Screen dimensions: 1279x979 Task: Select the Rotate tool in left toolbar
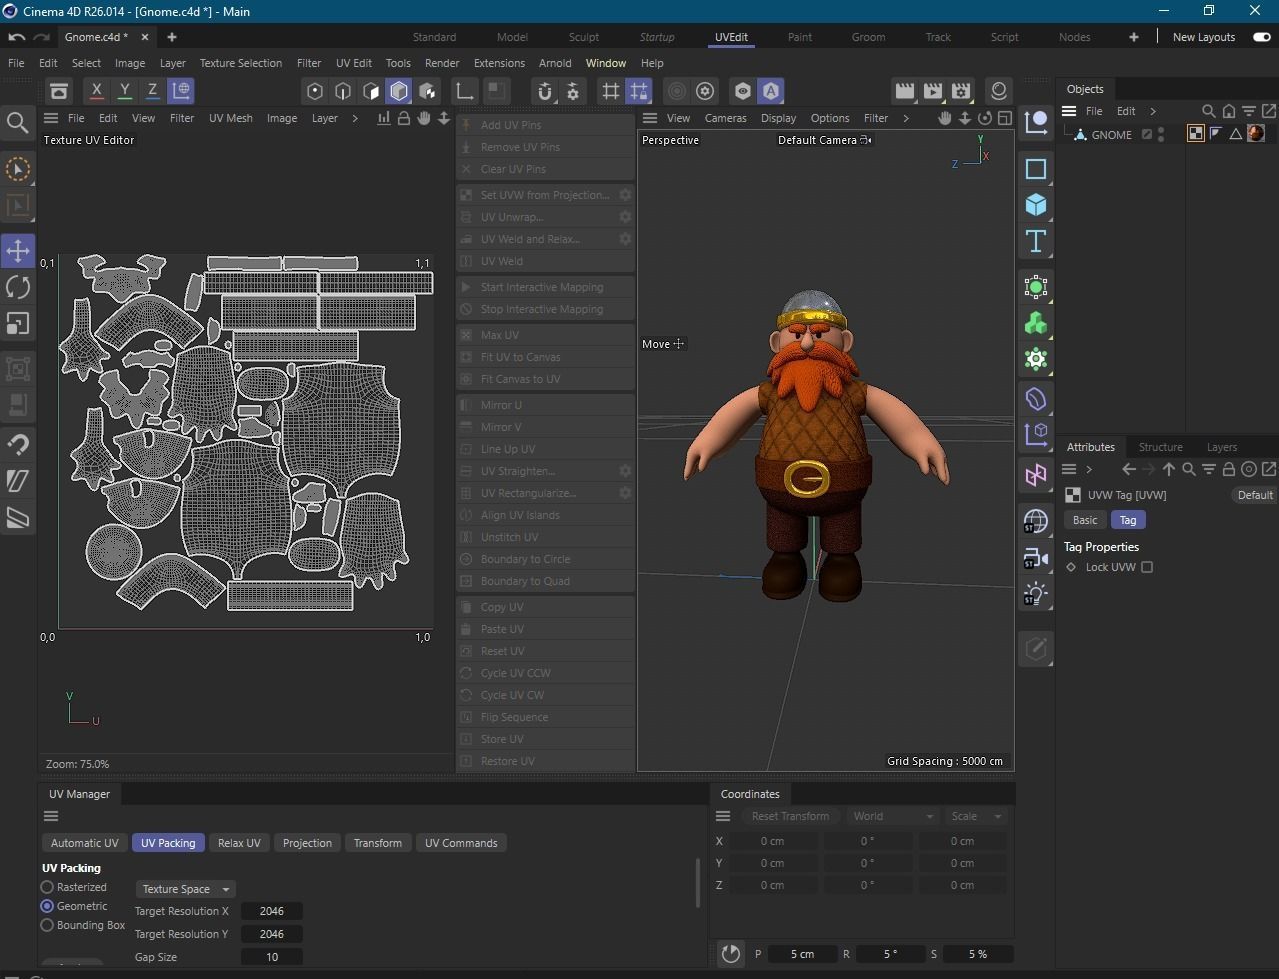coord(18,287)
